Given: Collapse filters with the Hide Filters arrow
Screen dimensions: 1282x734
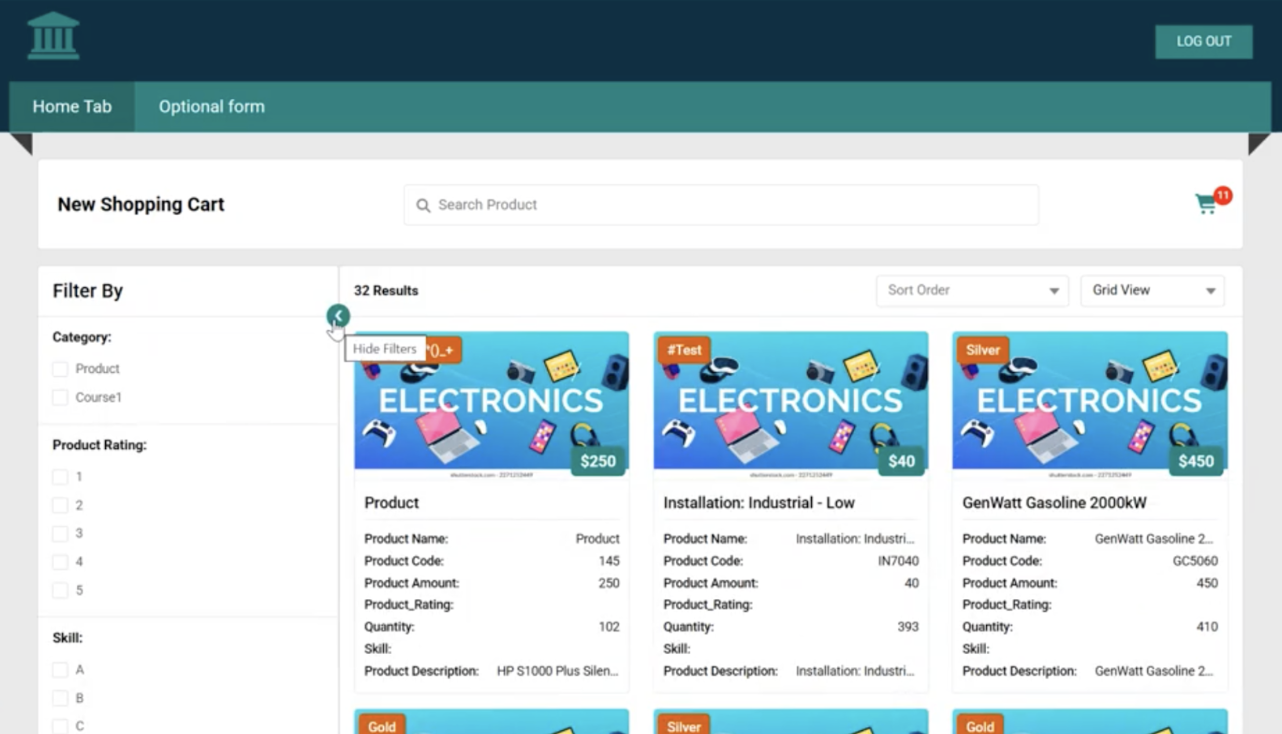Looking at the screenshot, I should click(338, 316).
